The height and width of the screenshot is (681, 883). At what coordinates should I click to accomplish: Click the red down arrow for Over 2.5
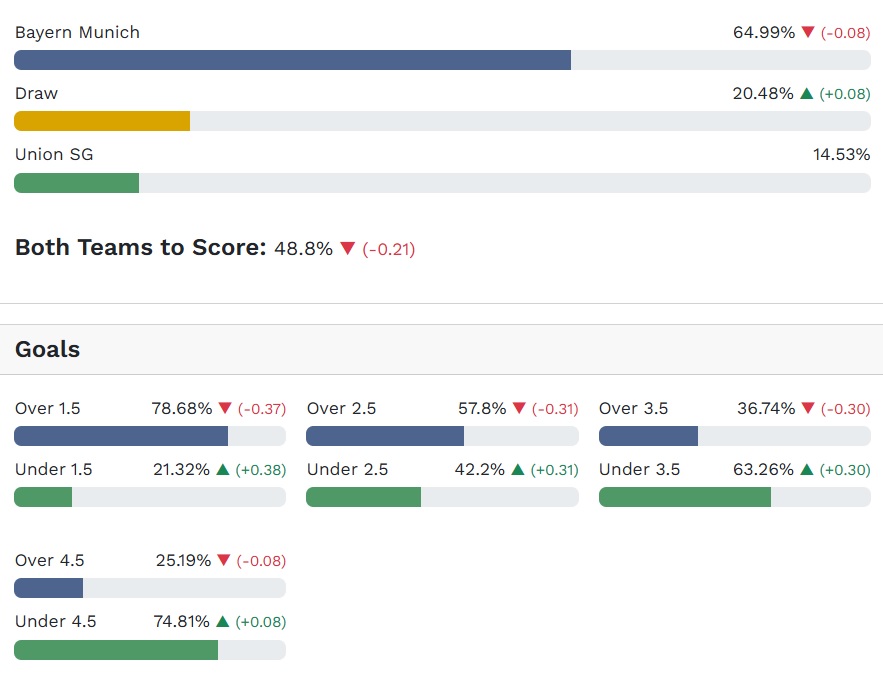[x=519, y=409]
